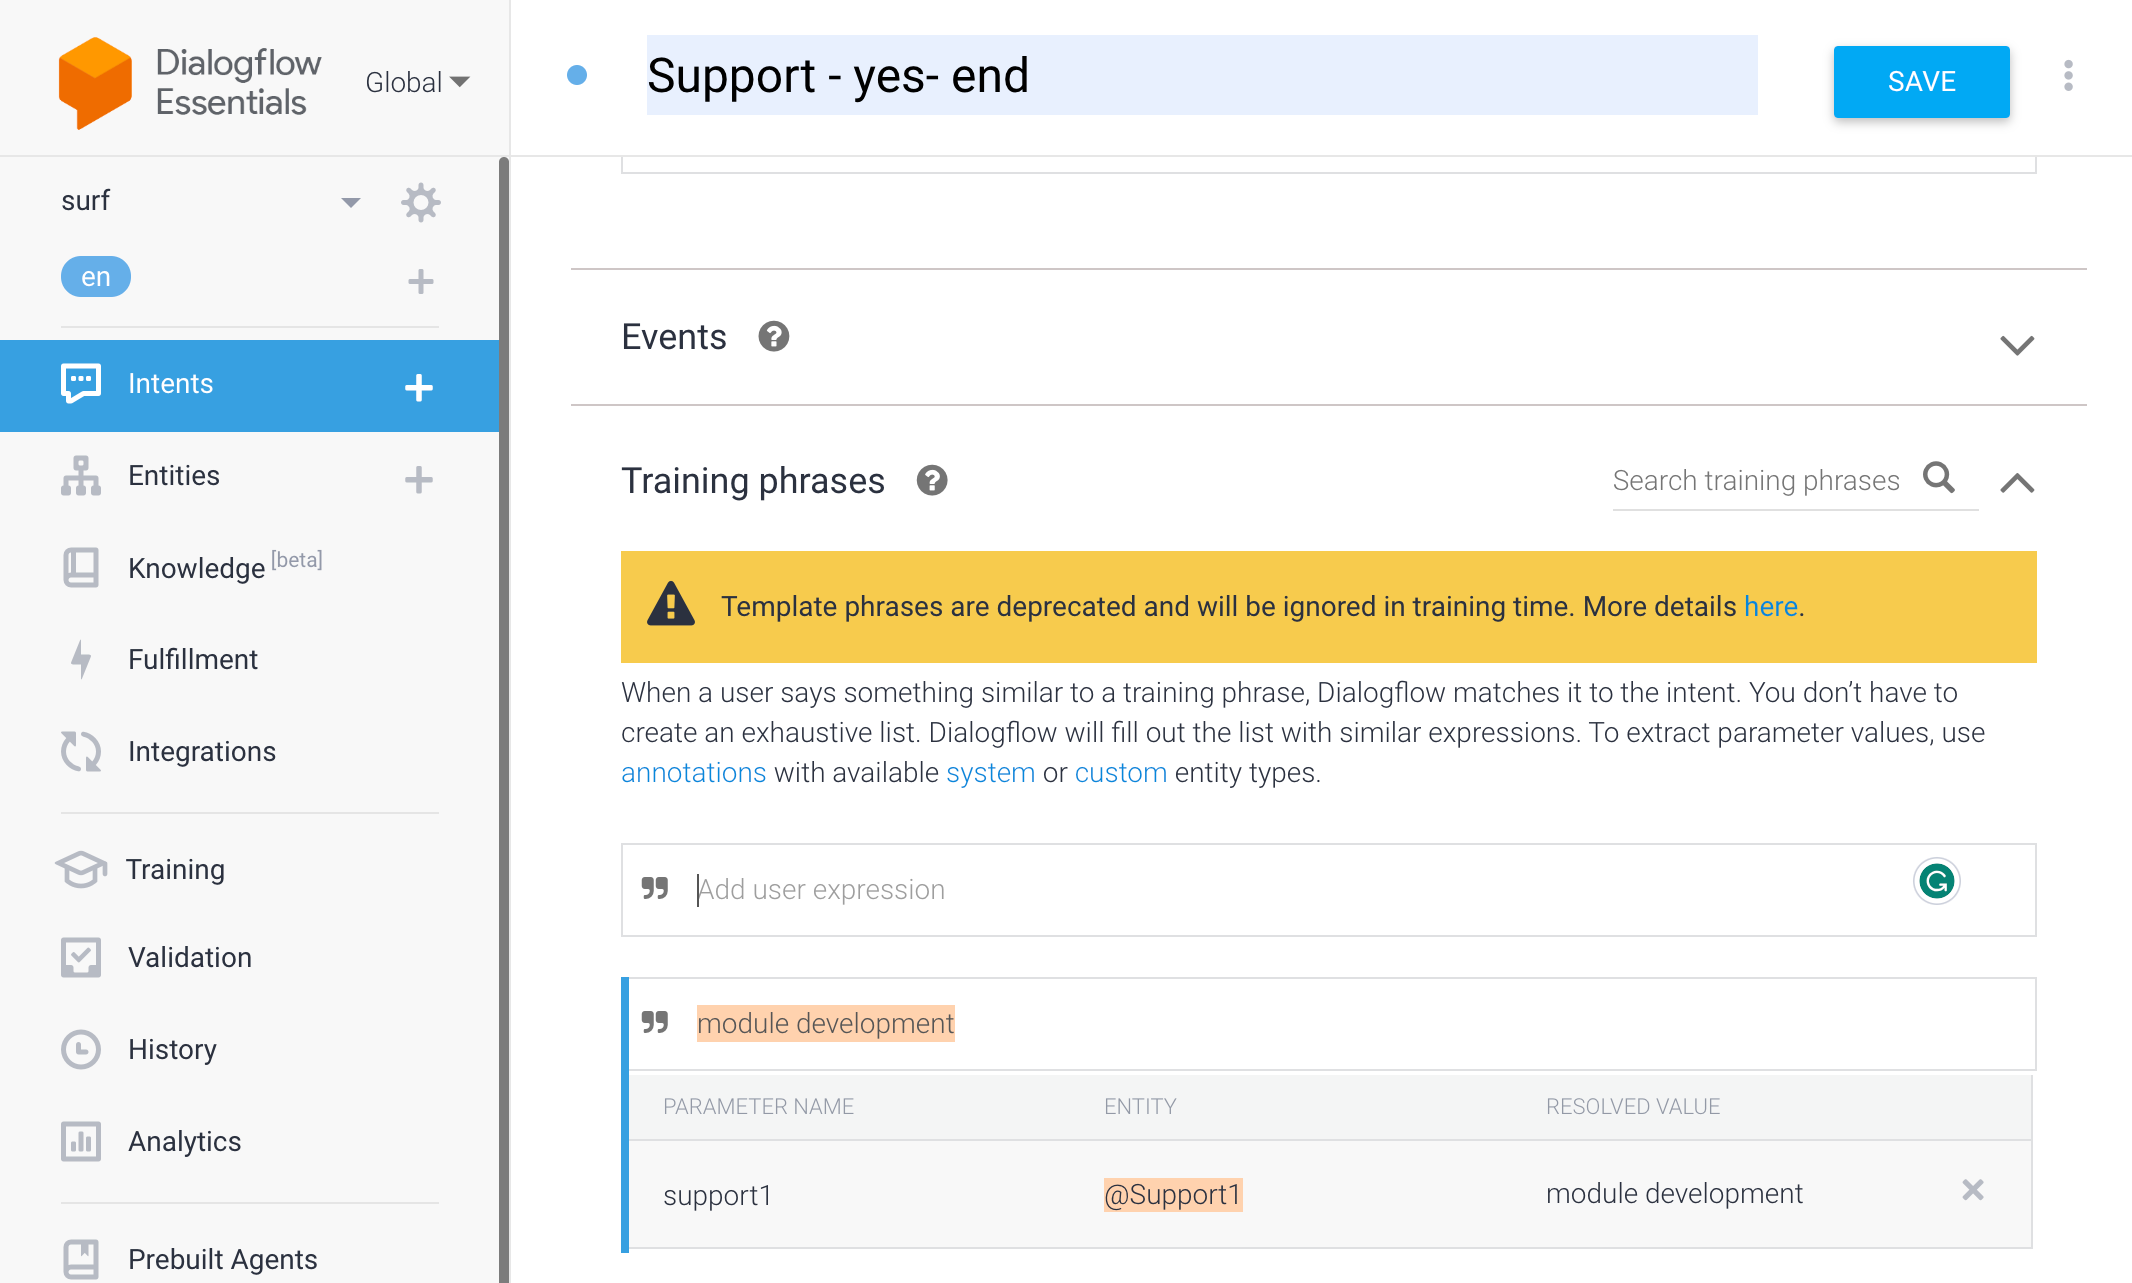Go to Fulfillment in sidebar
Image resolution: width=2132 pixels, height=1283 pixels.
192,660
